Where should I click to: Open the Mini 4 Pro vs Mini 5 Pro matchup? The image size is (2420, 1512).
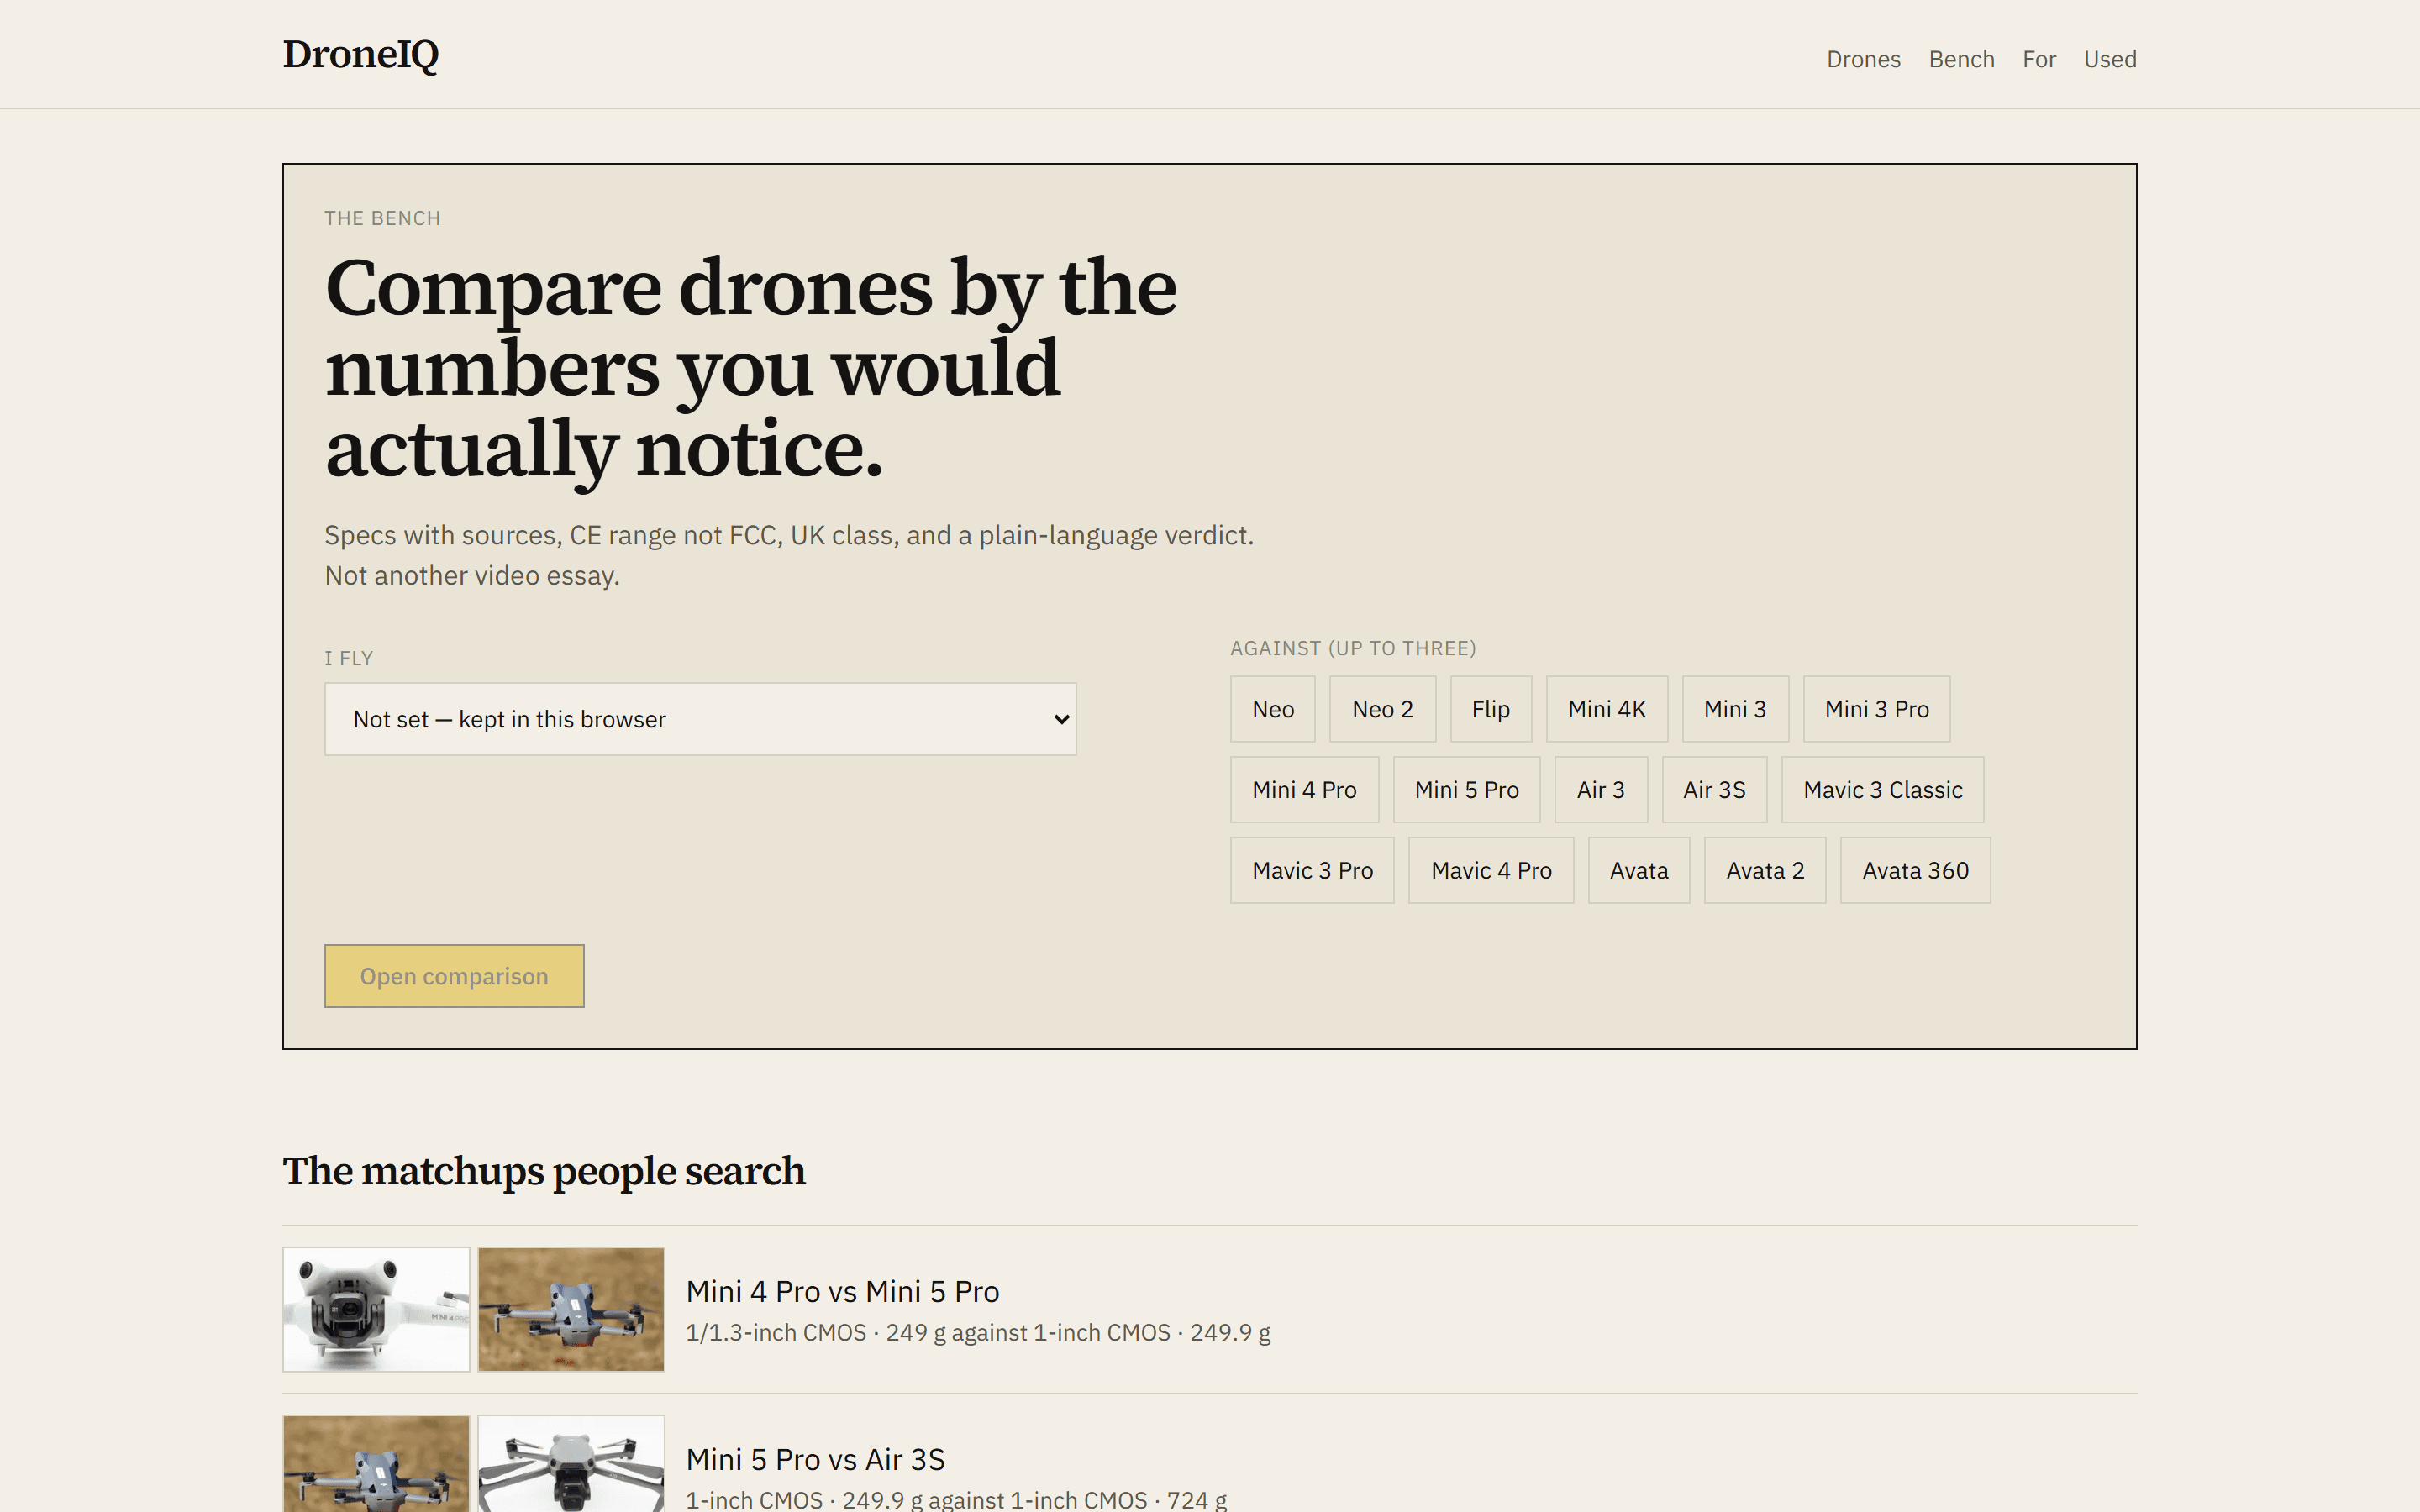1210,1309
